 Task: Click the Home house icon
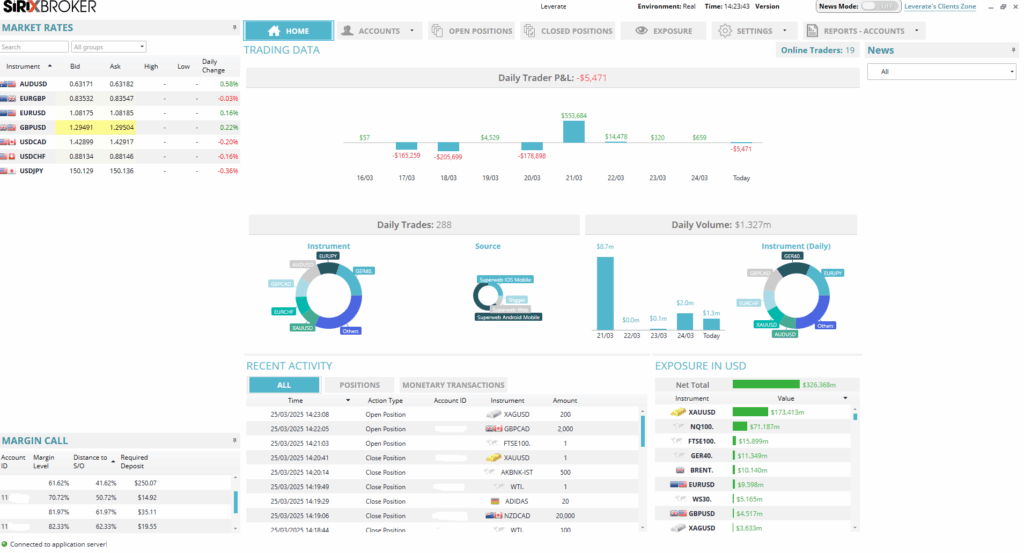coord(273,31)
